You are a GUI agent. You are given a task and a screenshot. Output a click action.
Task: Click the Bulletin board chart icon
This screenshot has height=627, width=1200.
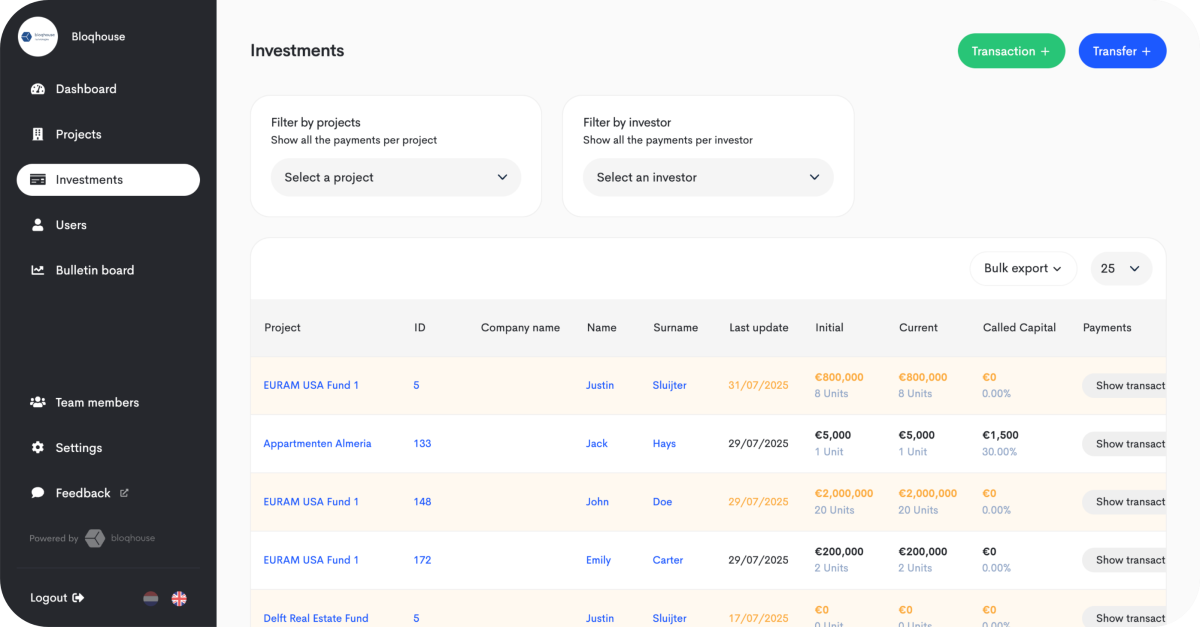pyautogui.click(x=38, y=270)
